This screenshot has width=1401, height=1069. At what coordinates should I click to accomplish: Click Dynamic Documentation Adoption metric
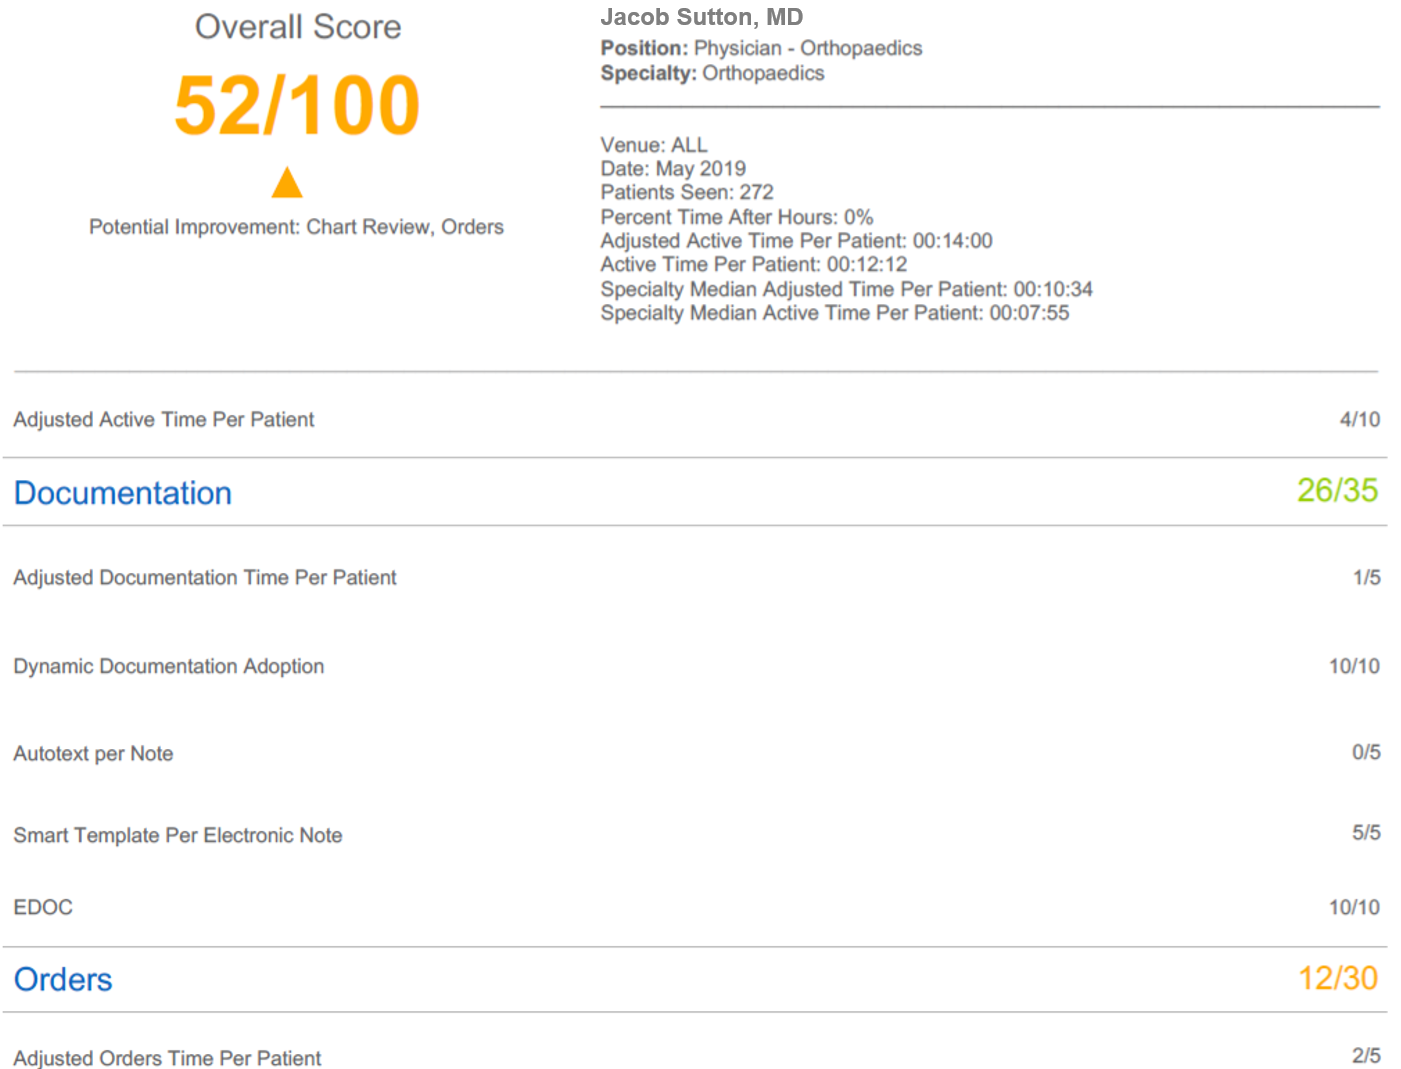tap(169, 666)
